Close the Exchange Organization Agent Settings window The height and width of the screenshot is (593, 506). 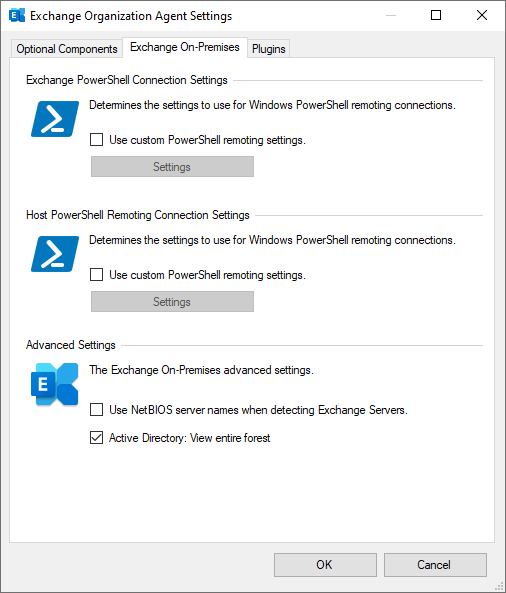(x=482, y=15)
